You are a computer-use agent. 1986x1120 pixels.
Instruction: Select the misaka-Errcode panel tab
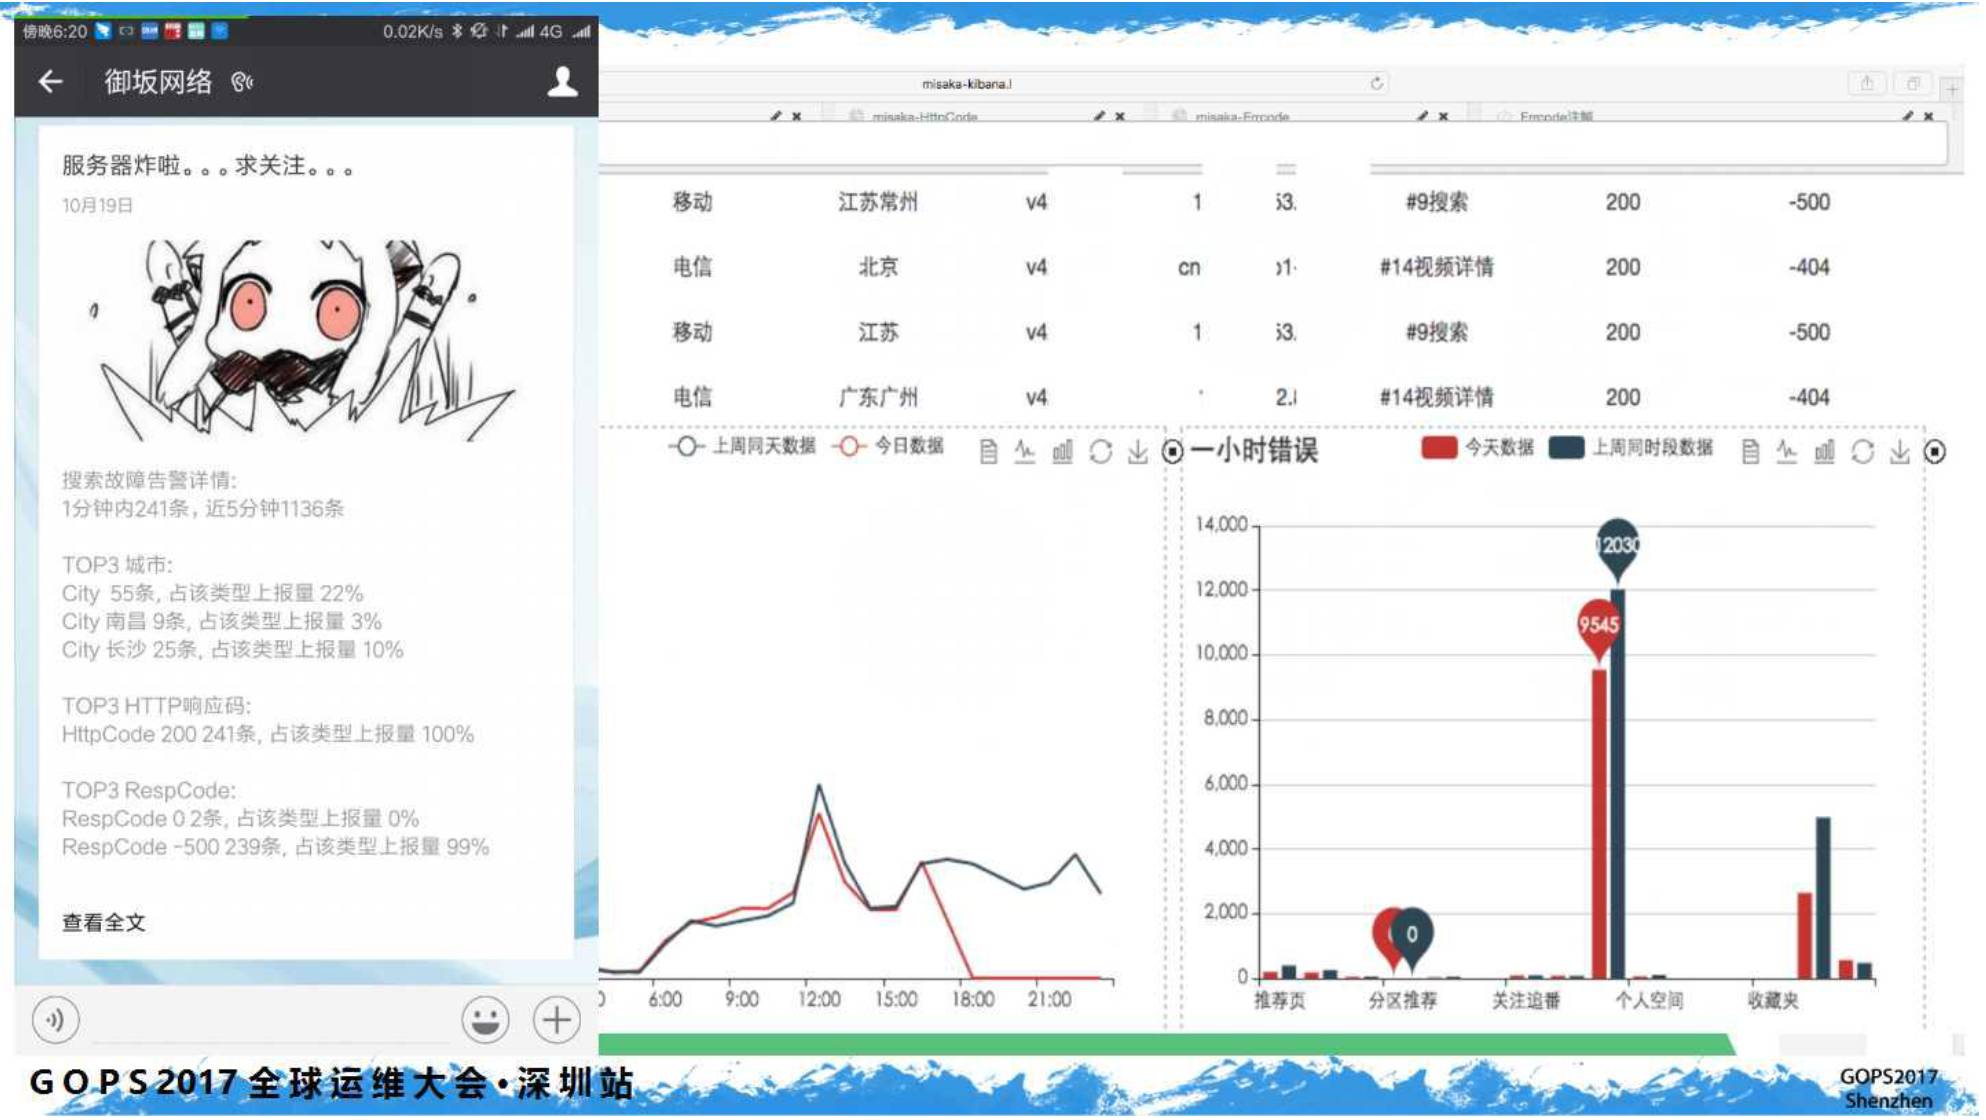pyautogui.click(x=1242, y=117)
